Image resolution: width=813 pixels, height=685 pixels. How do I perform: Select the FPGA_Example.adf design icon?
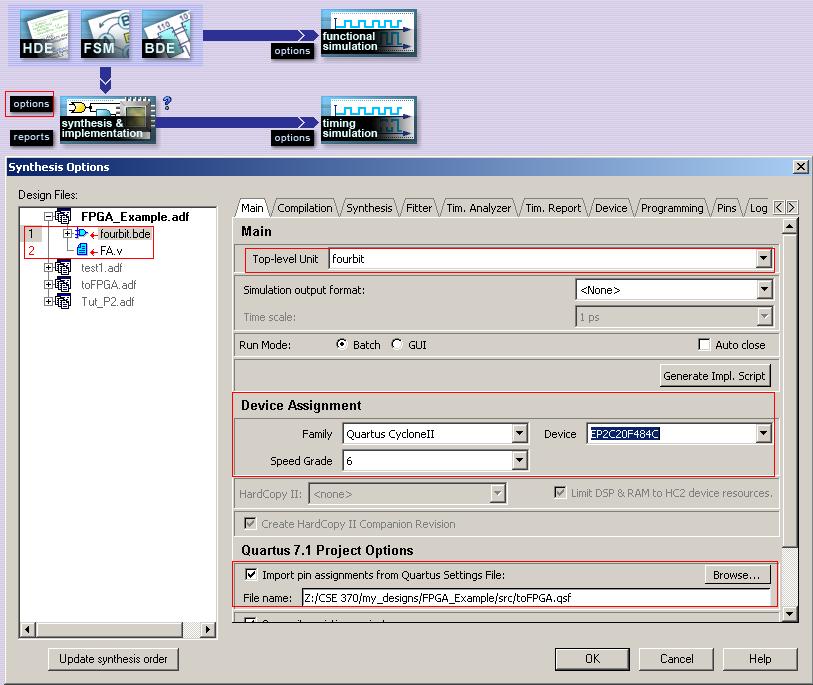63,216
